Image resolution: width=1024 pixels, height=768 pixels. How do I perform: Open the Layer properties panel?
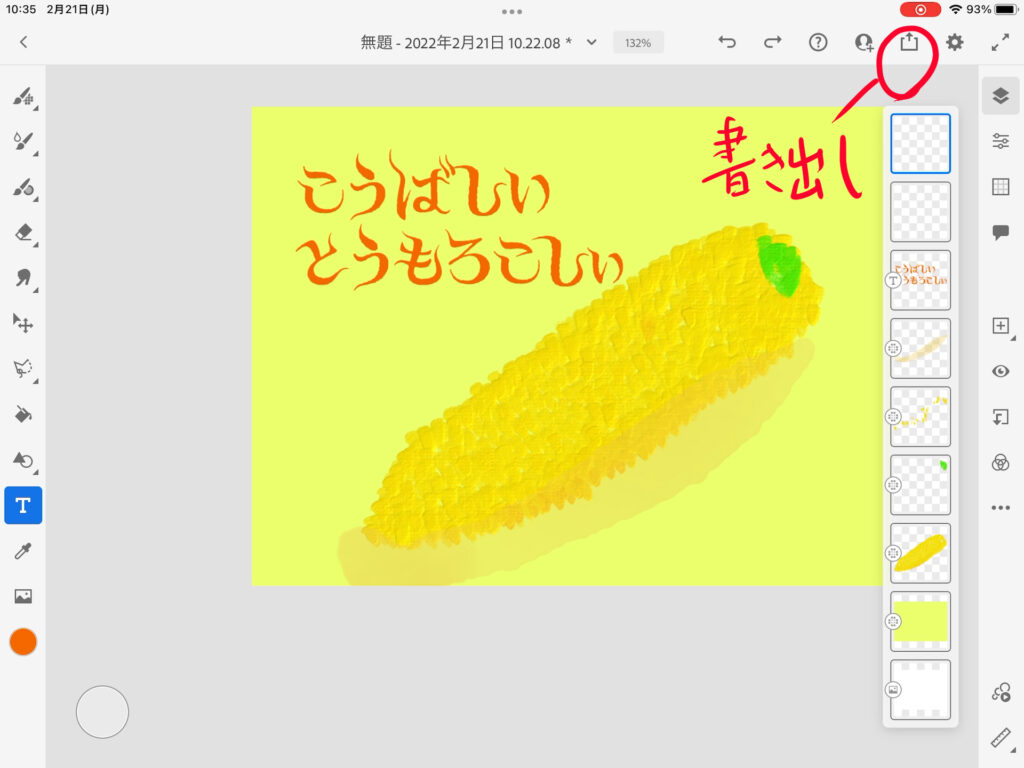(x=1000, y=141)
